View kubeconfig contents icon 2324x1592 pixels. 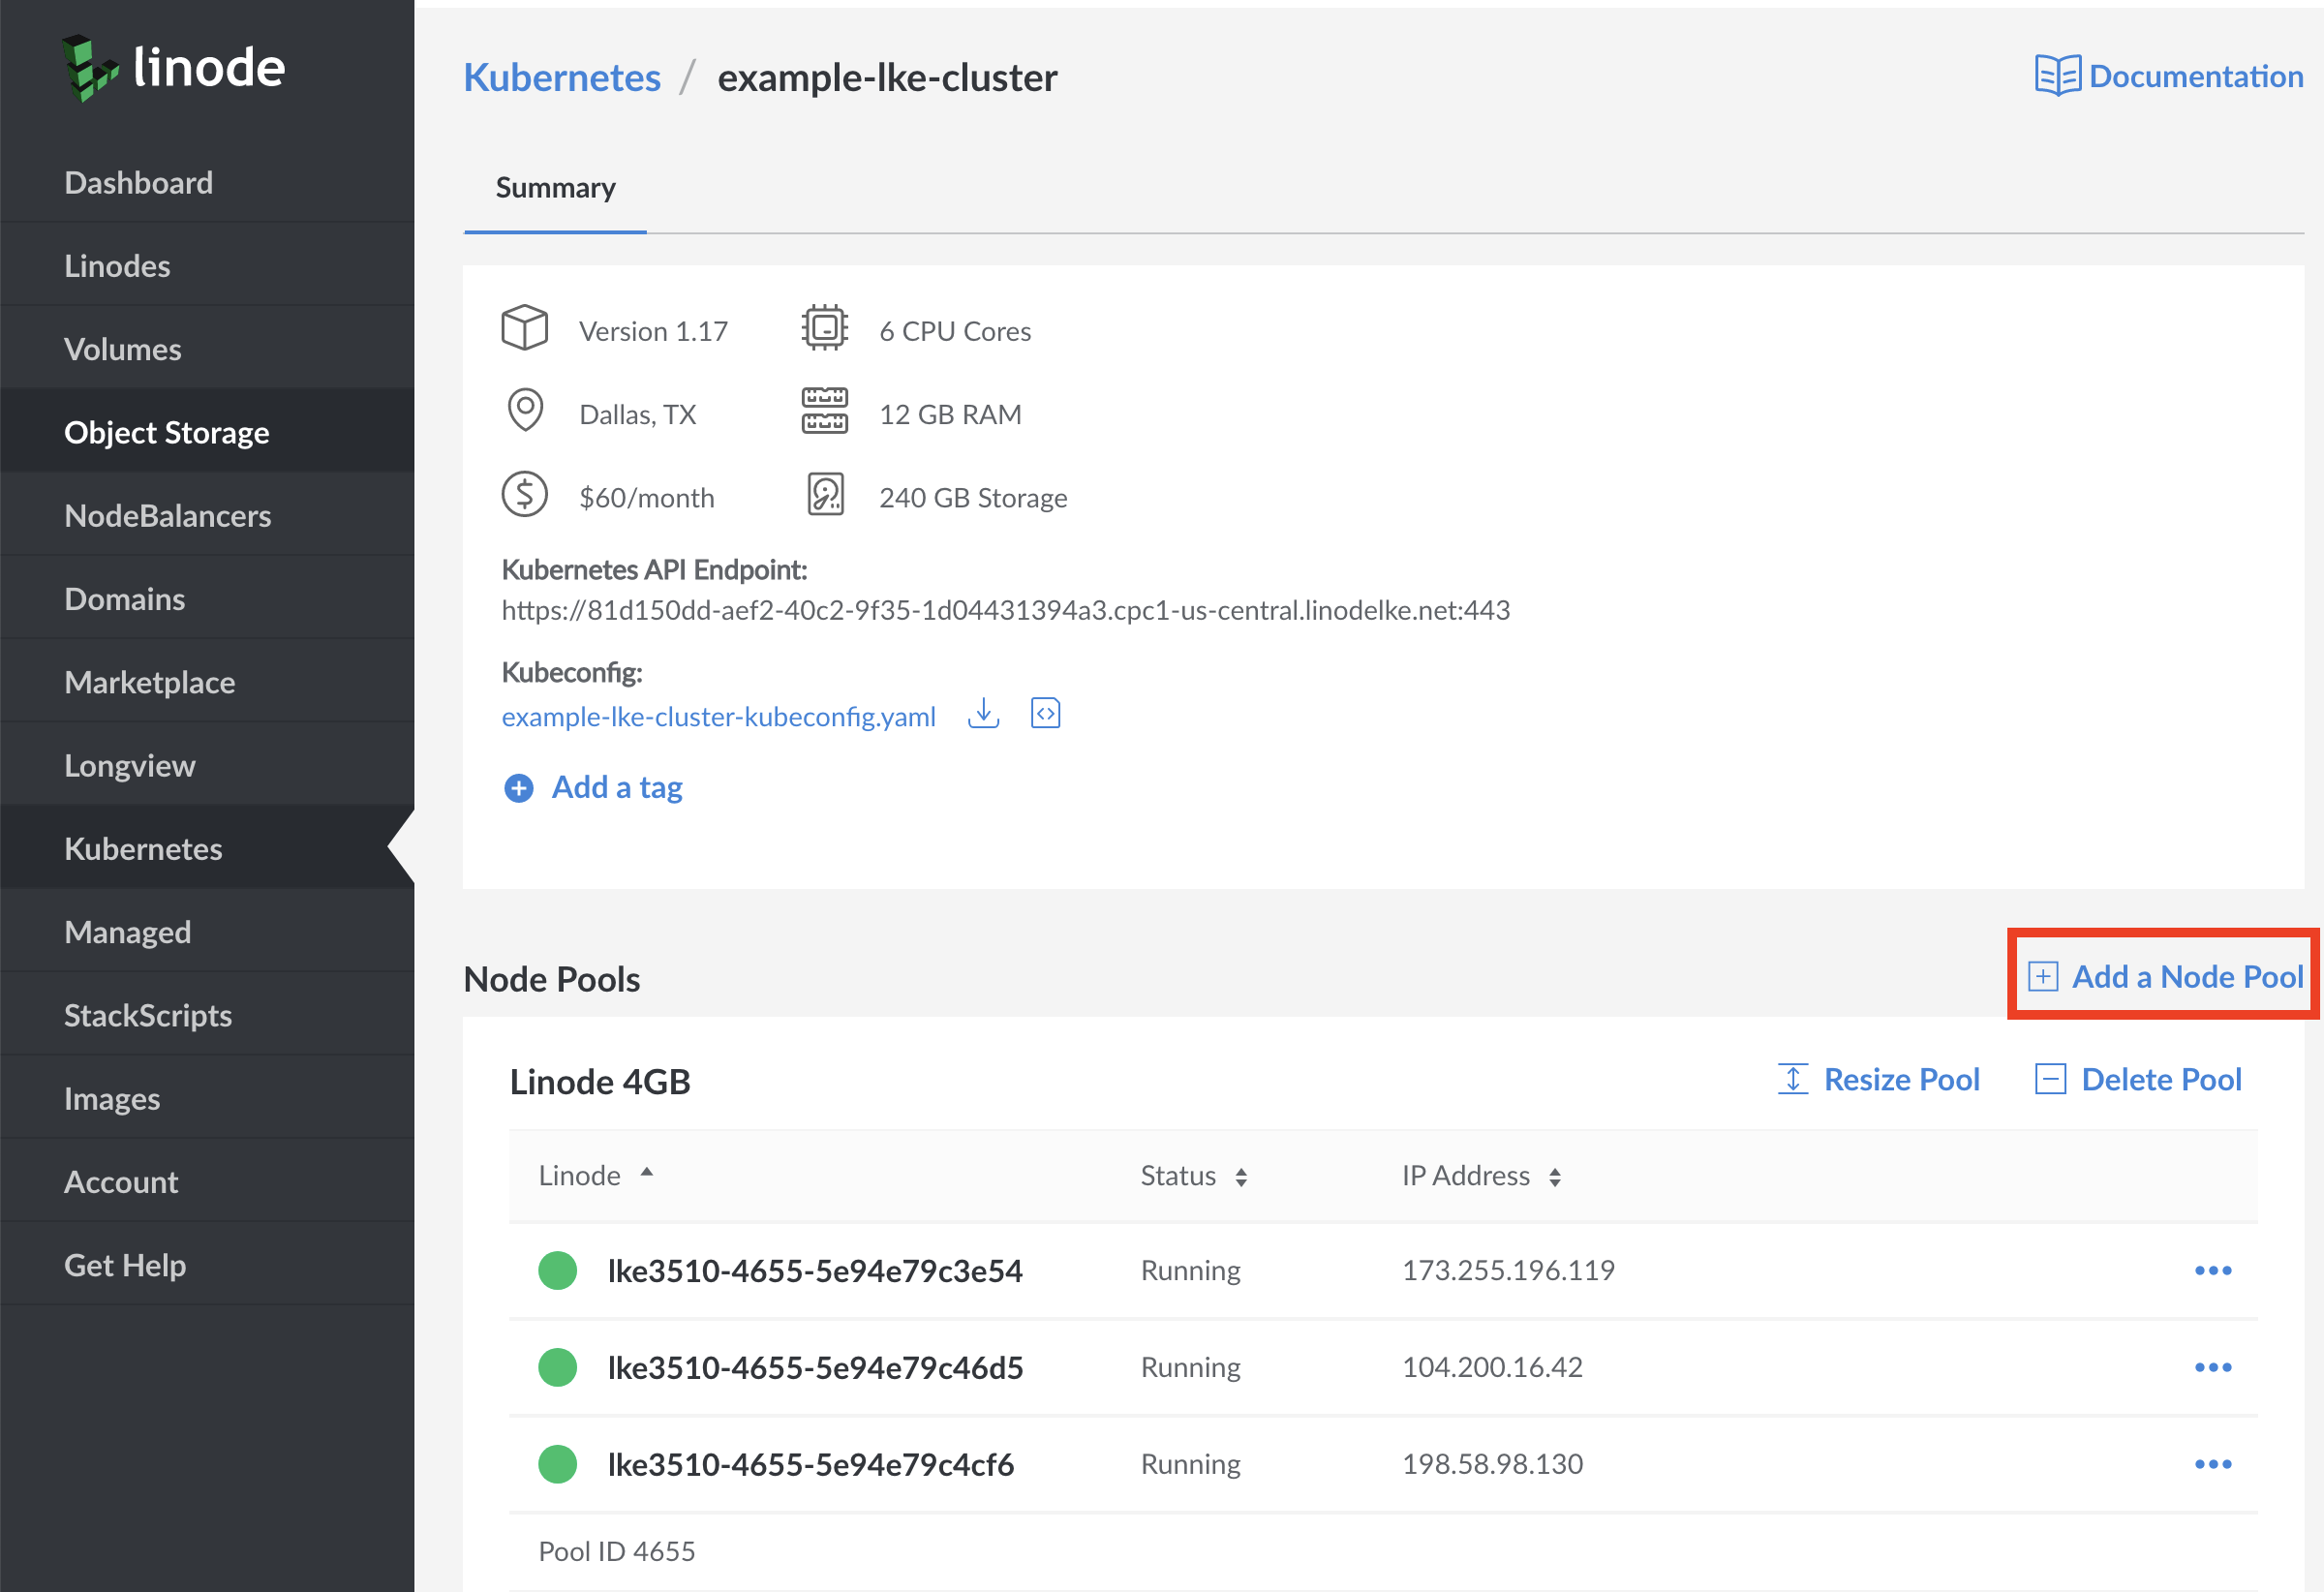click(x=1045, y=714)
